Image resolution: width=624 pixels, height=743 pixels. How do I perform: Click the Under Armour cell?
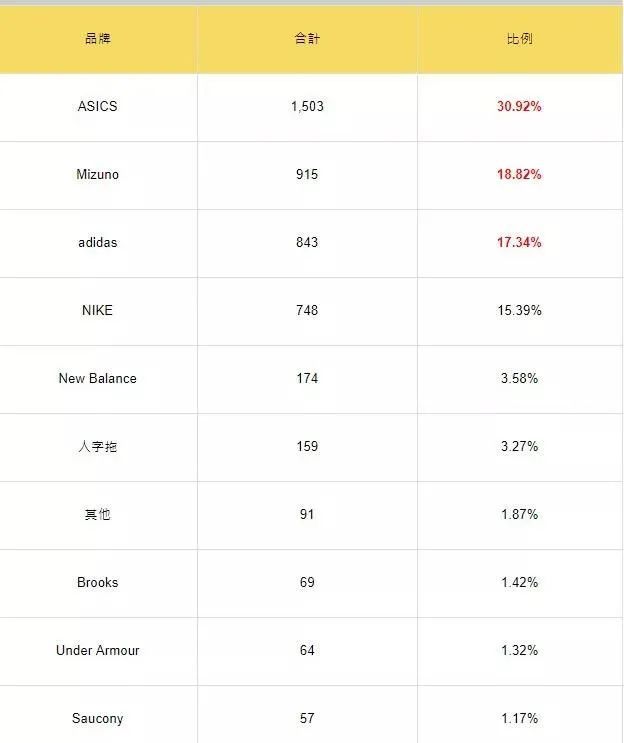click(x=97, y=650)
